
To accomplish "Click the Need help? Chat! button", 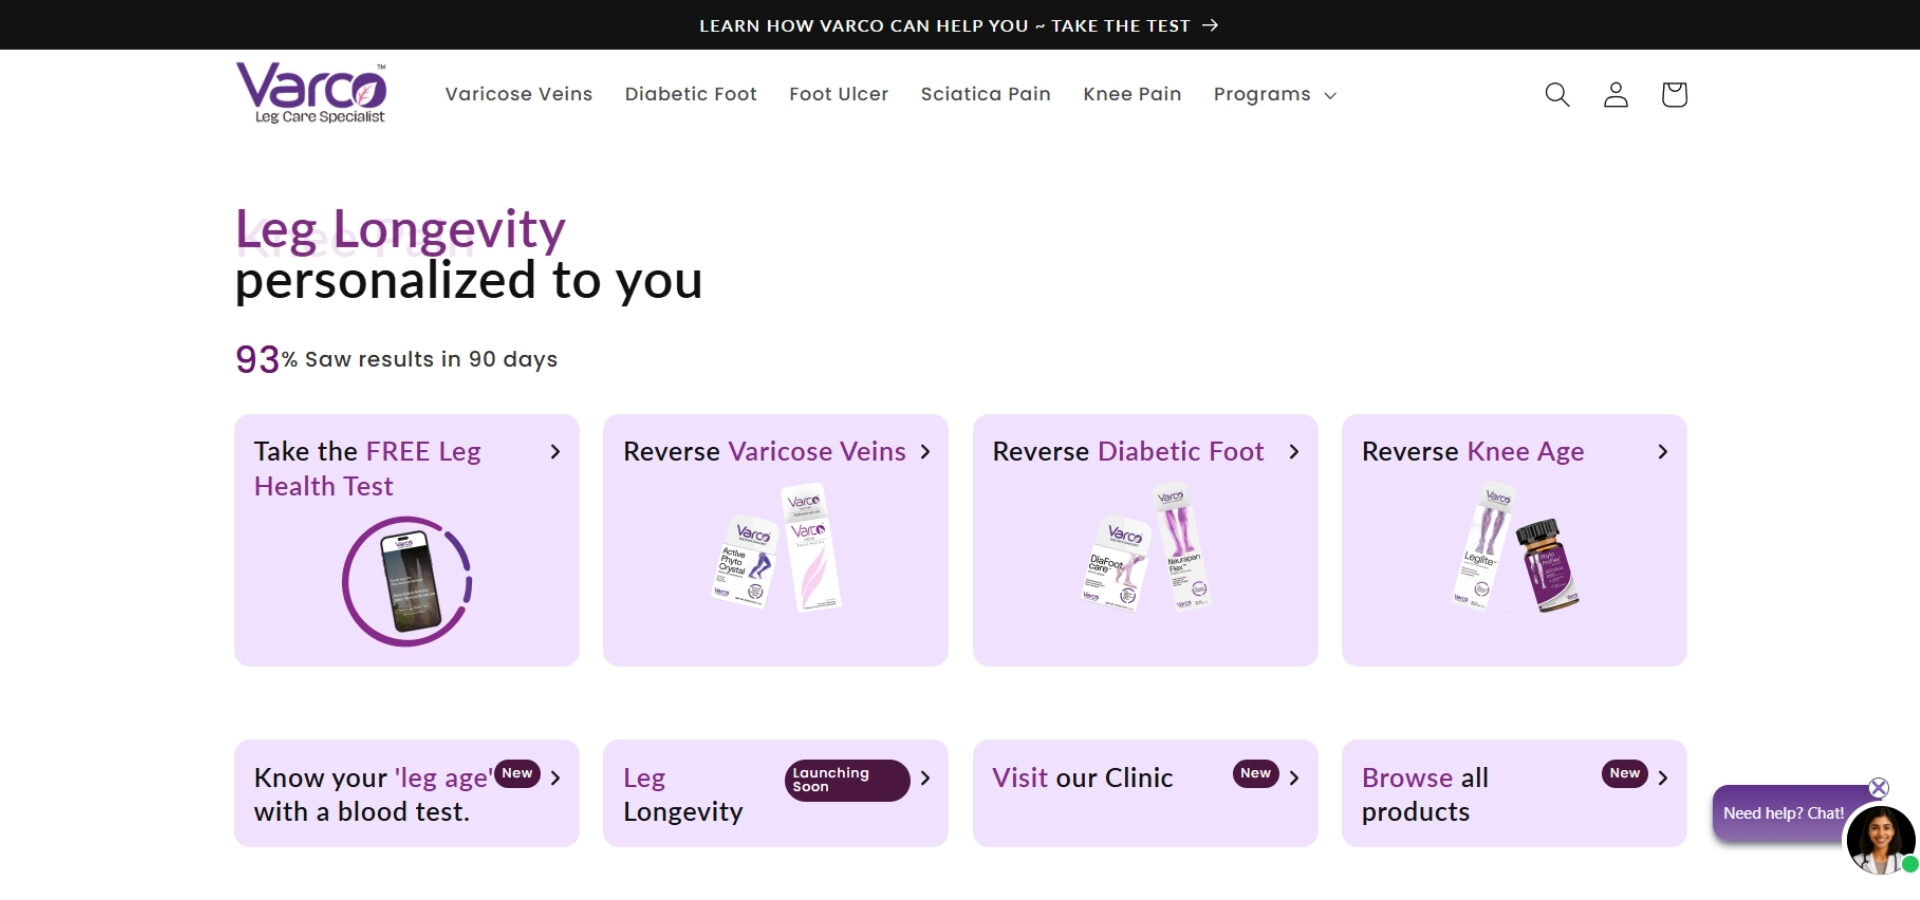I will coord(1782,814).
